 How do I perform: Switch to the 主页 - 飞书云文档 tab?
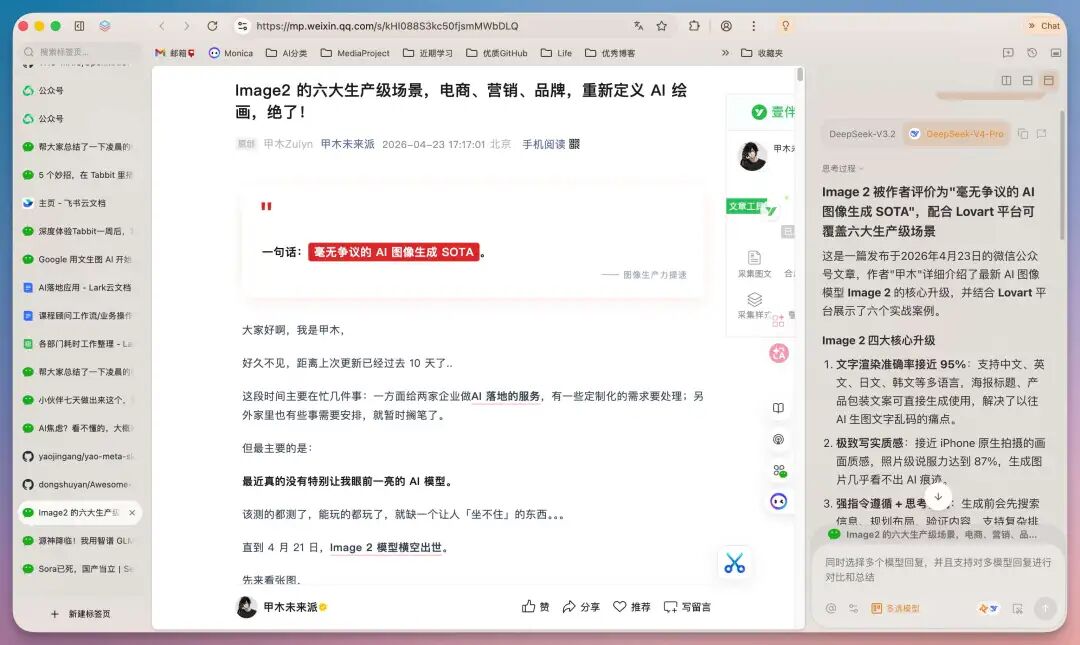tap(81, 203)
